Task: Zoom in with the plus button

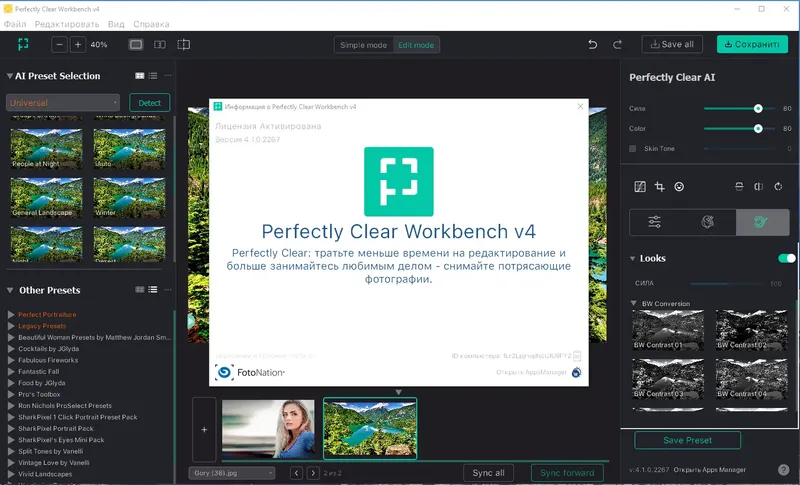Action: pos(78,44)
